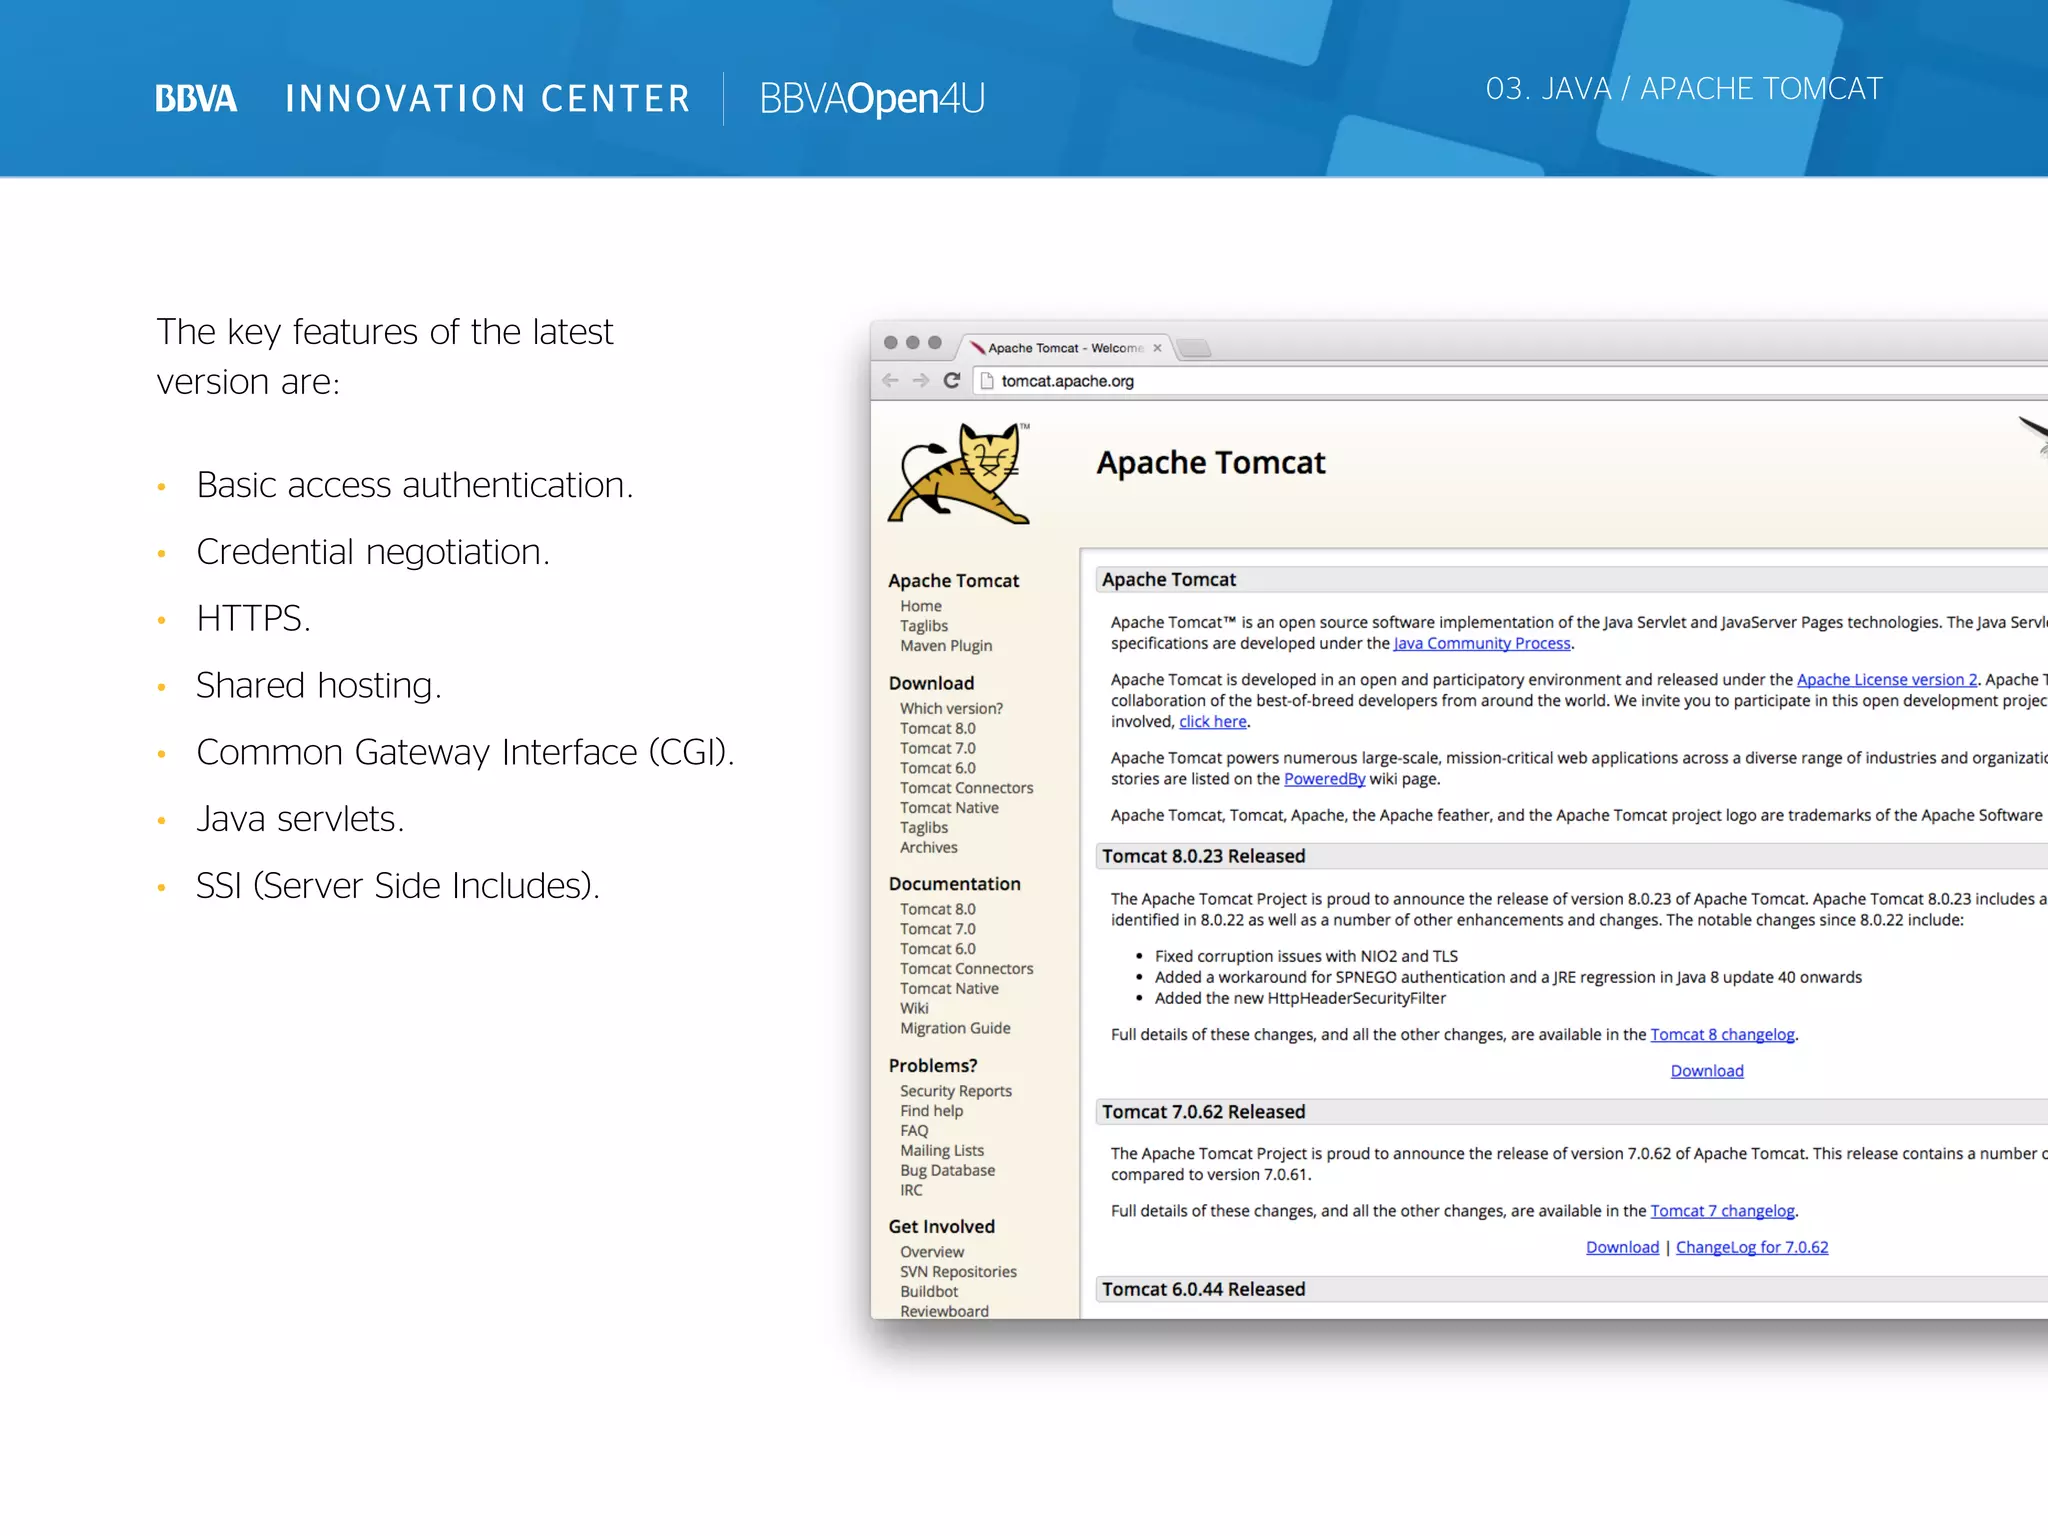The height and width of the screenshot is (1536, 2048).
Task: Open the IRC link
Action: 911,1190
